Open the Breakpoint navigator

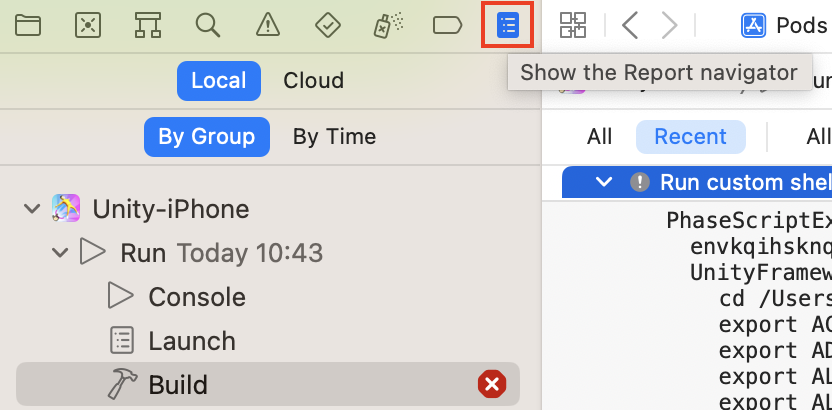447,25
